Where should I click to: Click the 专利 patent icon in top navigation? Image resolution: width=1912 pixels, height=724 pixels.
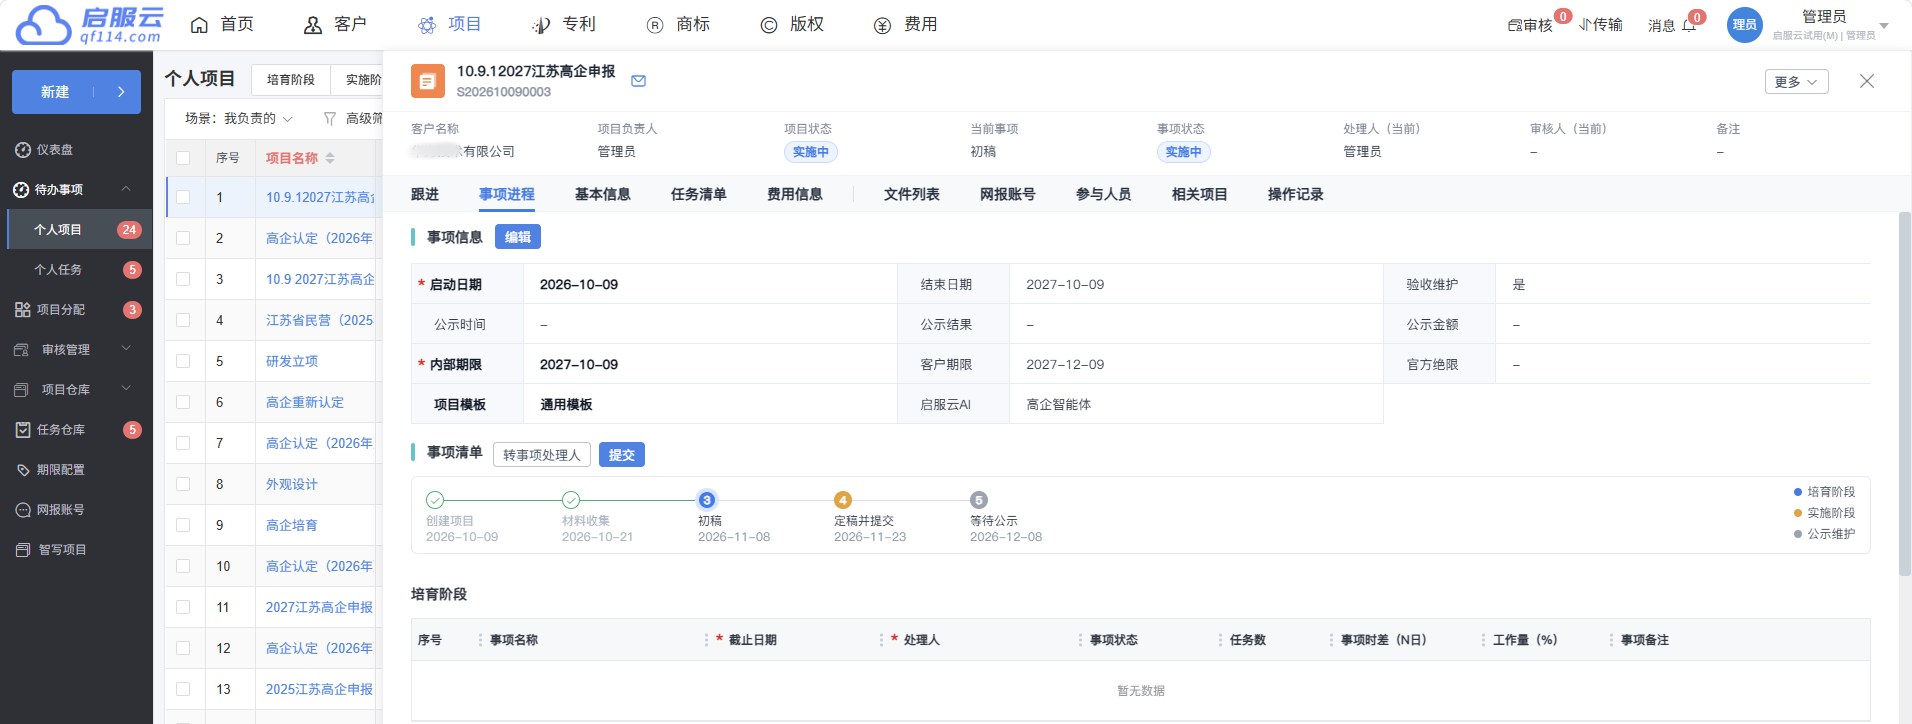[x=541, y=25]
